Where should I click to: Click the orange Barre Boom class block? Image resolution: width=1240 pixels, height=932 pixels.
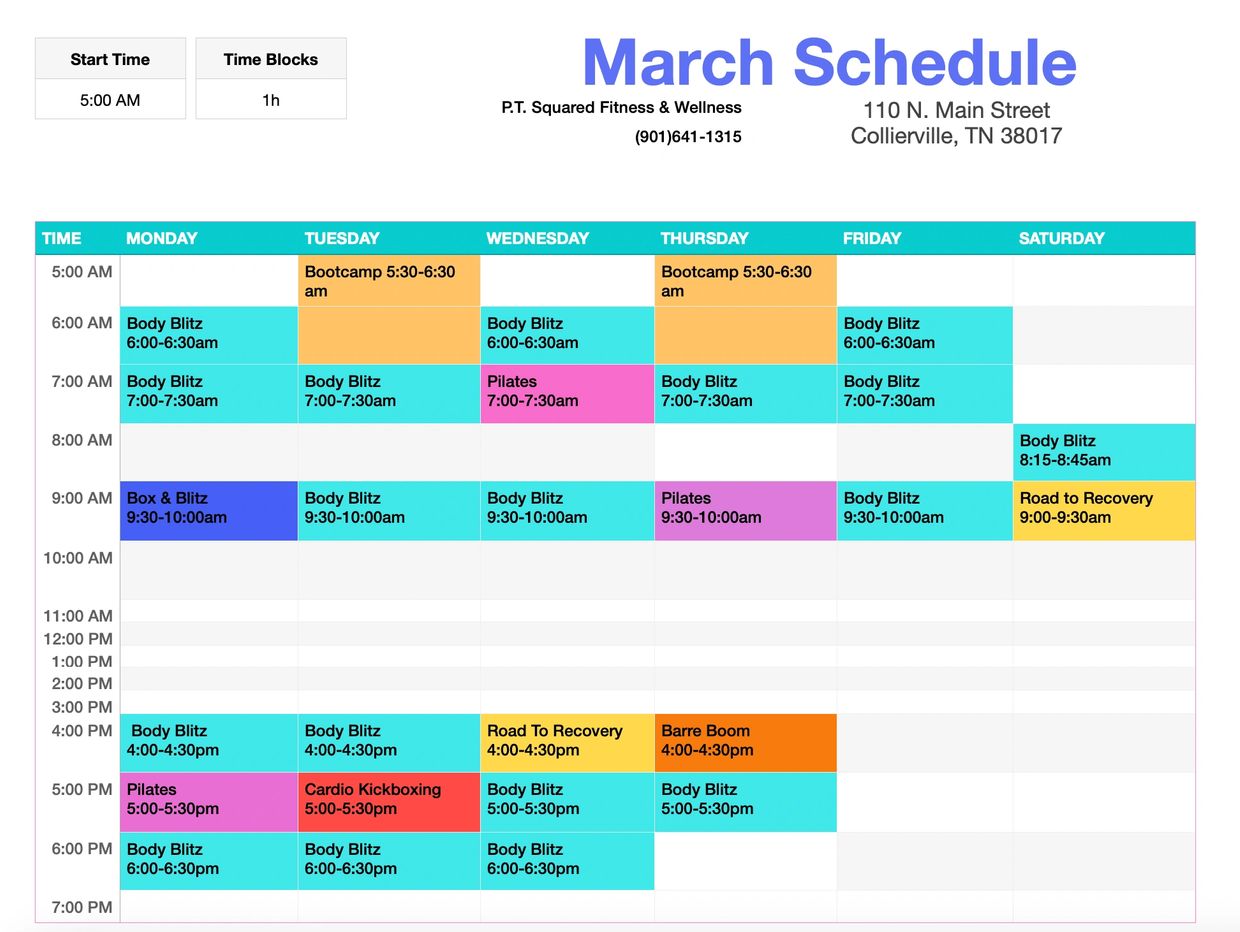745,742
